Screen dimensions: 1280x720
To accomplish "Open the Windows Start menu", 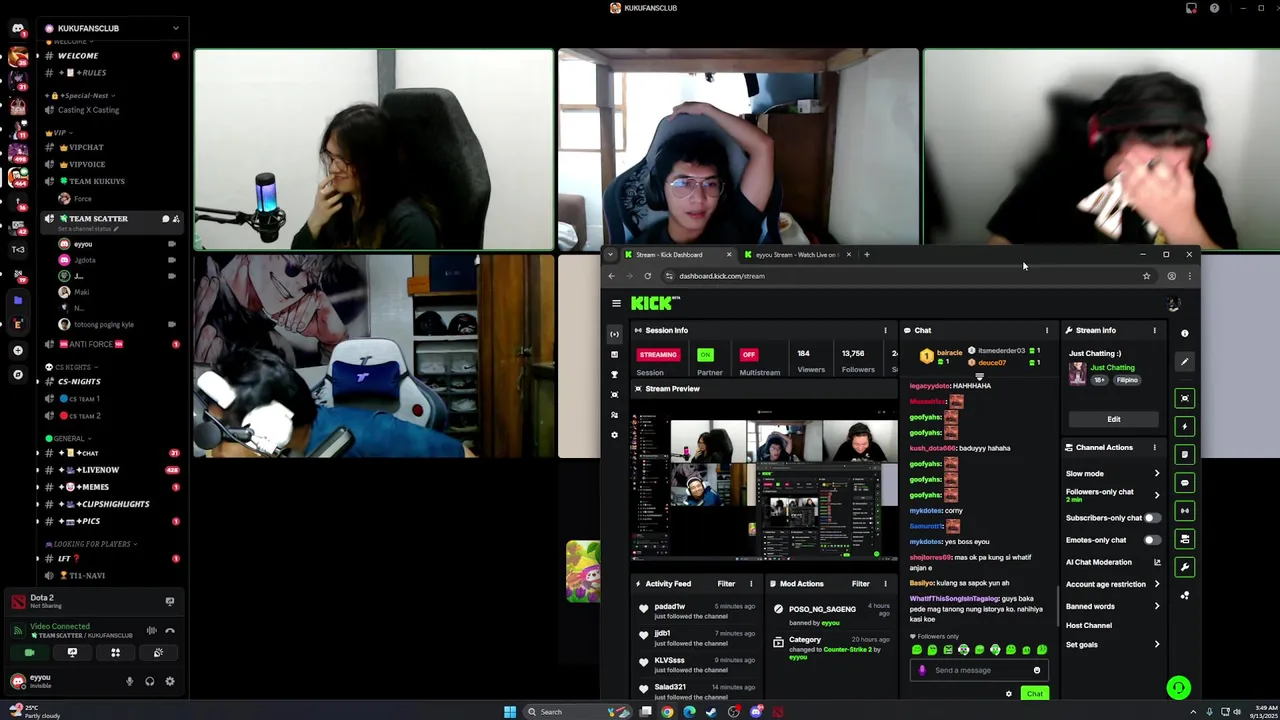I will [x=510, y=712].
